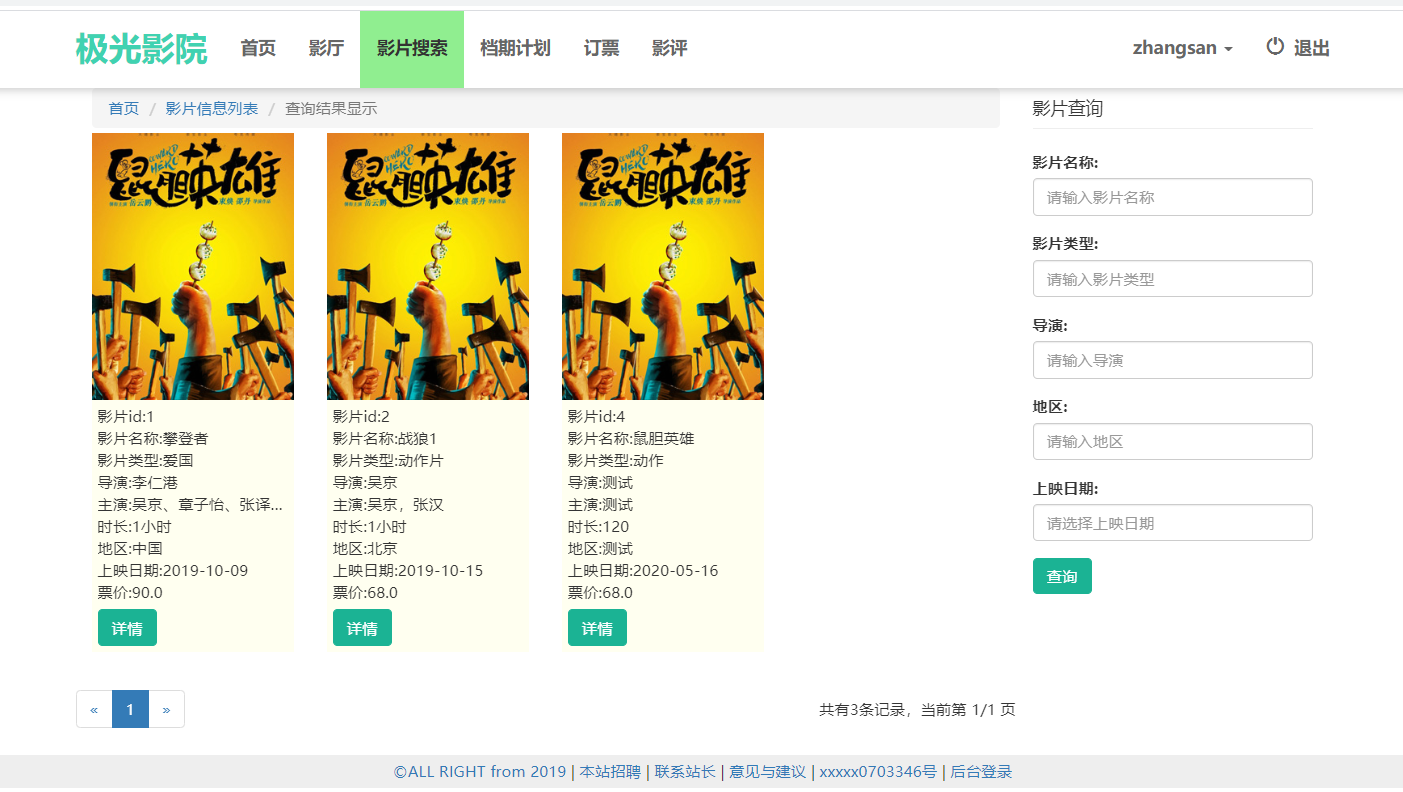The width and height of the screenshot is (1403, 792).
Task: Click the xxxxx0703346号 footer link
Action: (x=878, y=772)
